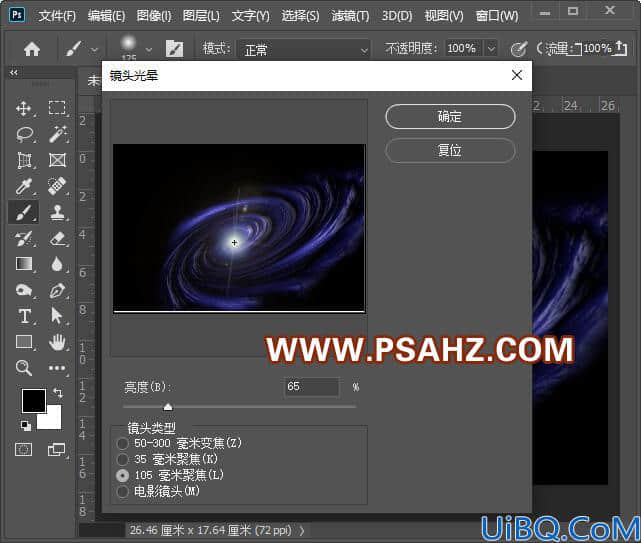Confirm lens flare with 确定 button
The height and width of the screenshot is (543, 641).
450,117
